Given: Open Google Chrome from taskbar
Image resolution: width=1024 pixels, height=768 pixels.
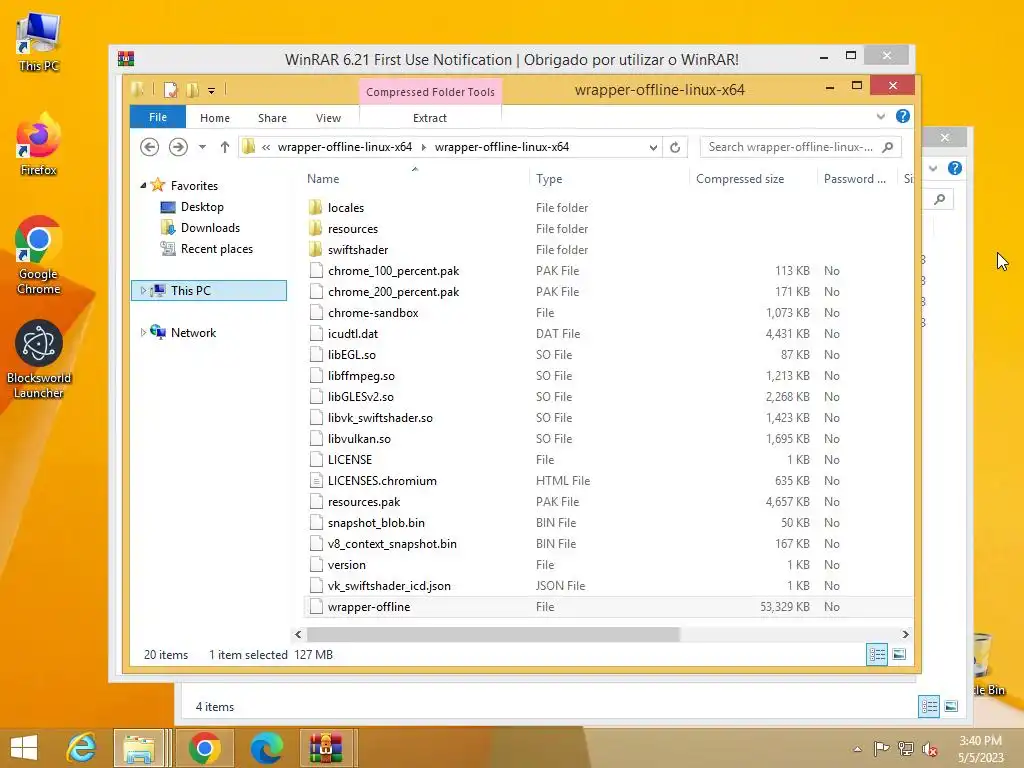Looking at the screenshot, I should 204,748.
